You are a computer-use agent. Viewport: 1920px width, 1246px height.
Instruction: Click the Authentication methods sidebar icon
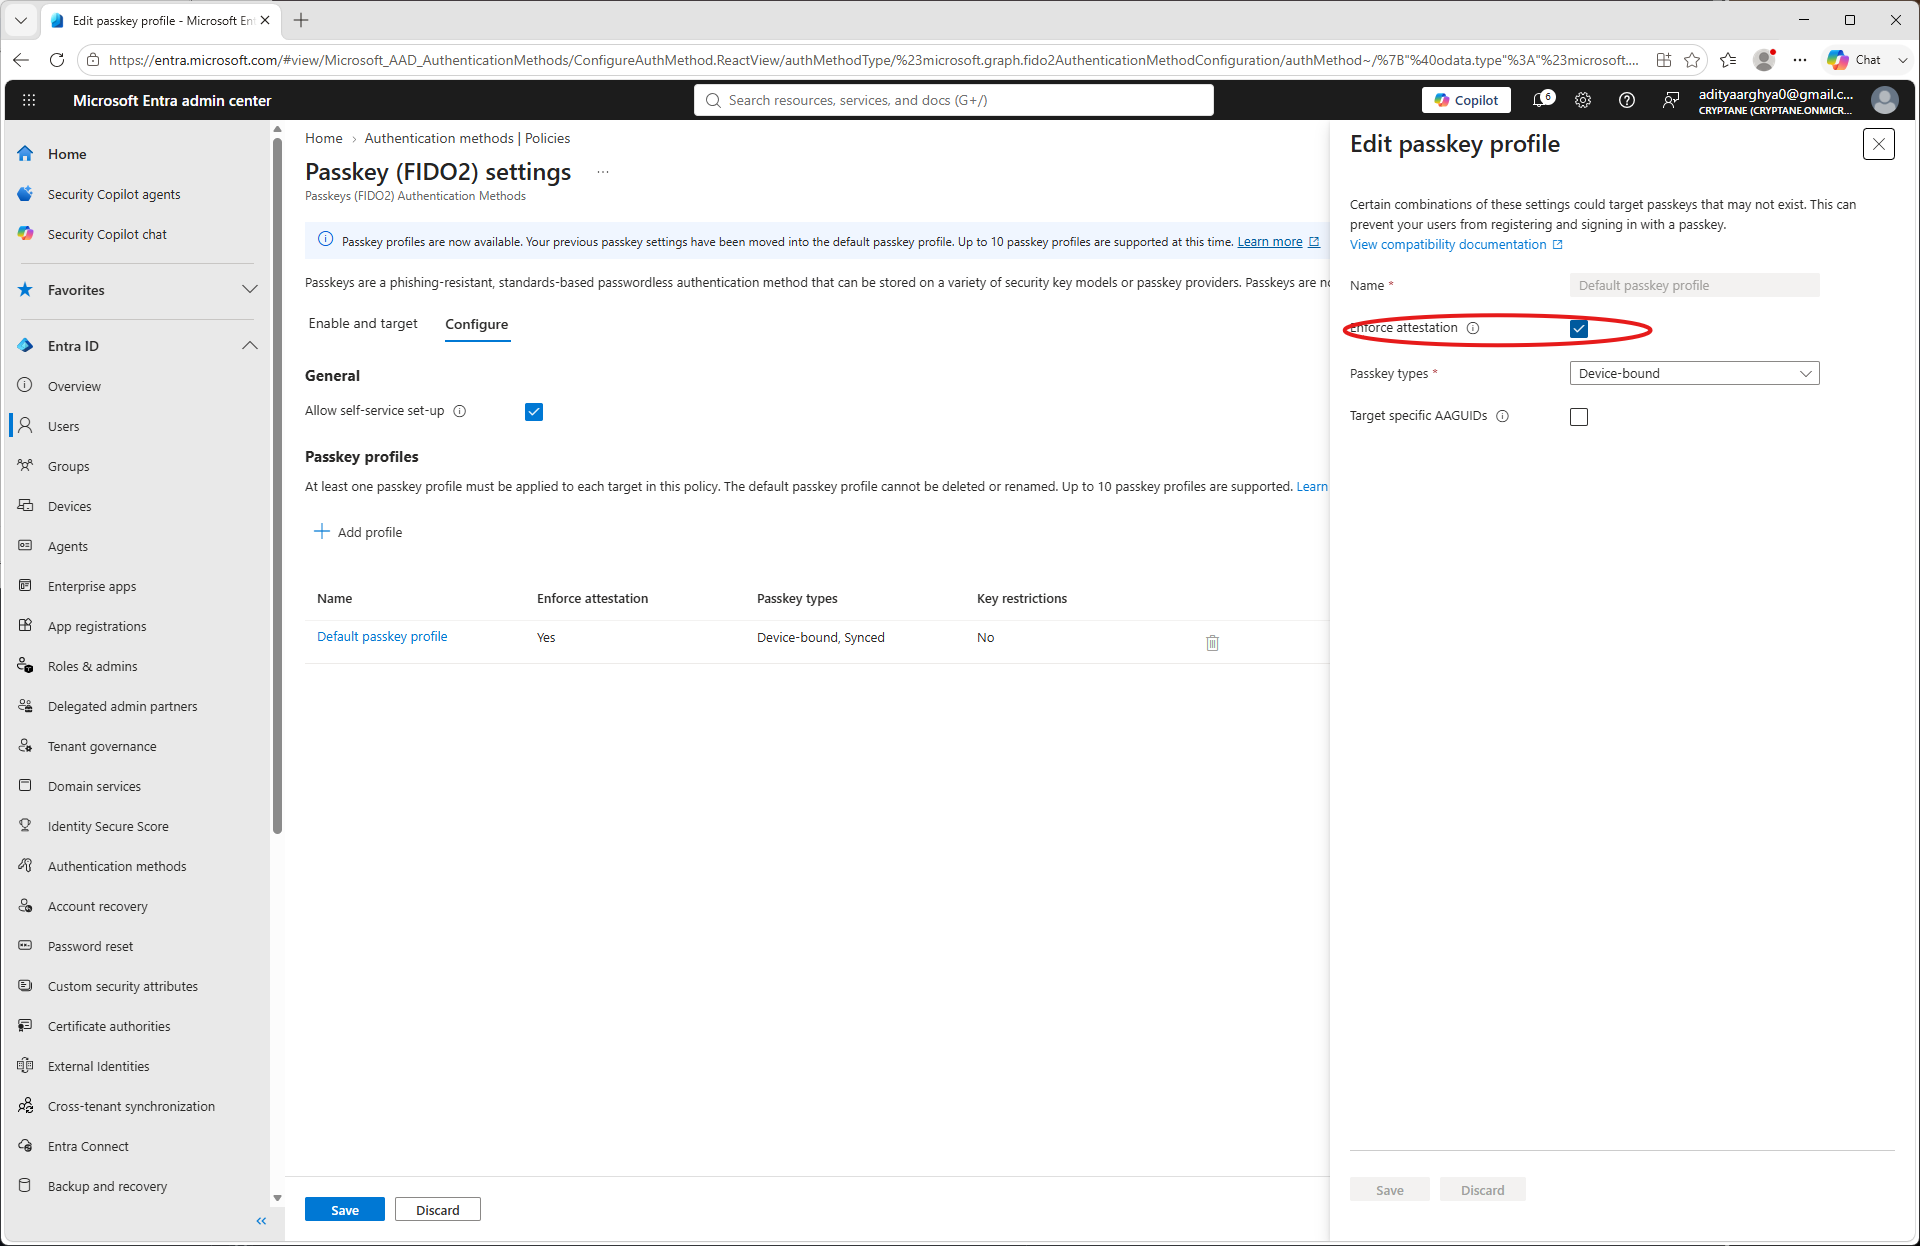point(26,865)
